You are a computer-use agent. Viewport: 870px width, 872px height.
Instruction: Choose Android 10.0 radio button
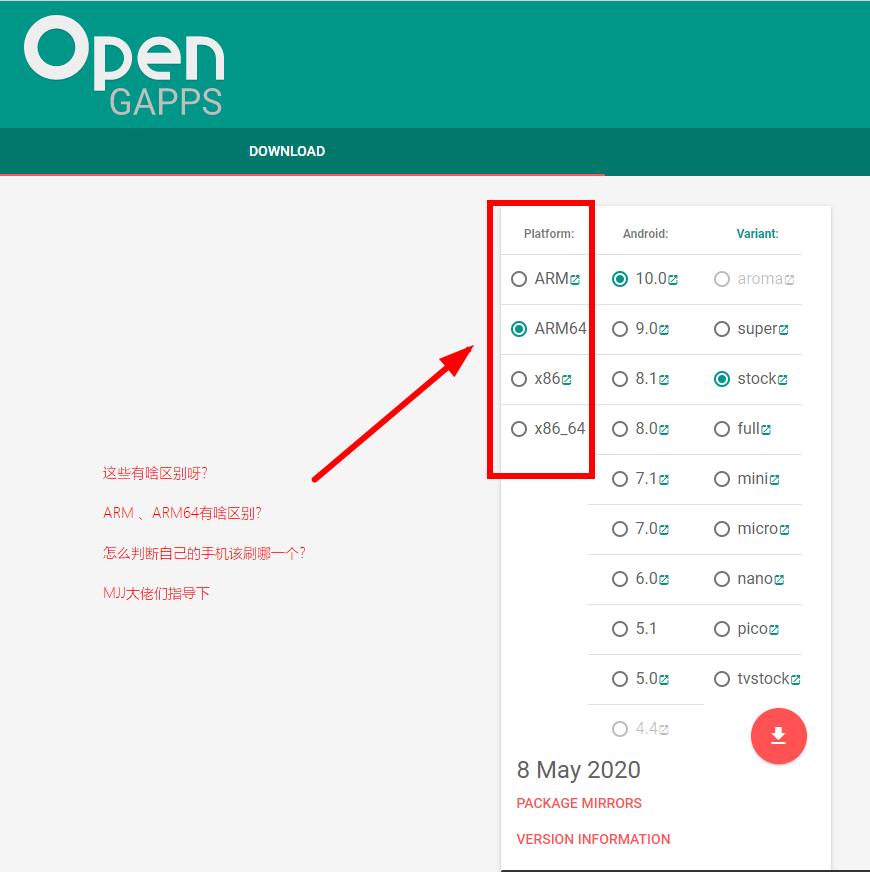620,279
